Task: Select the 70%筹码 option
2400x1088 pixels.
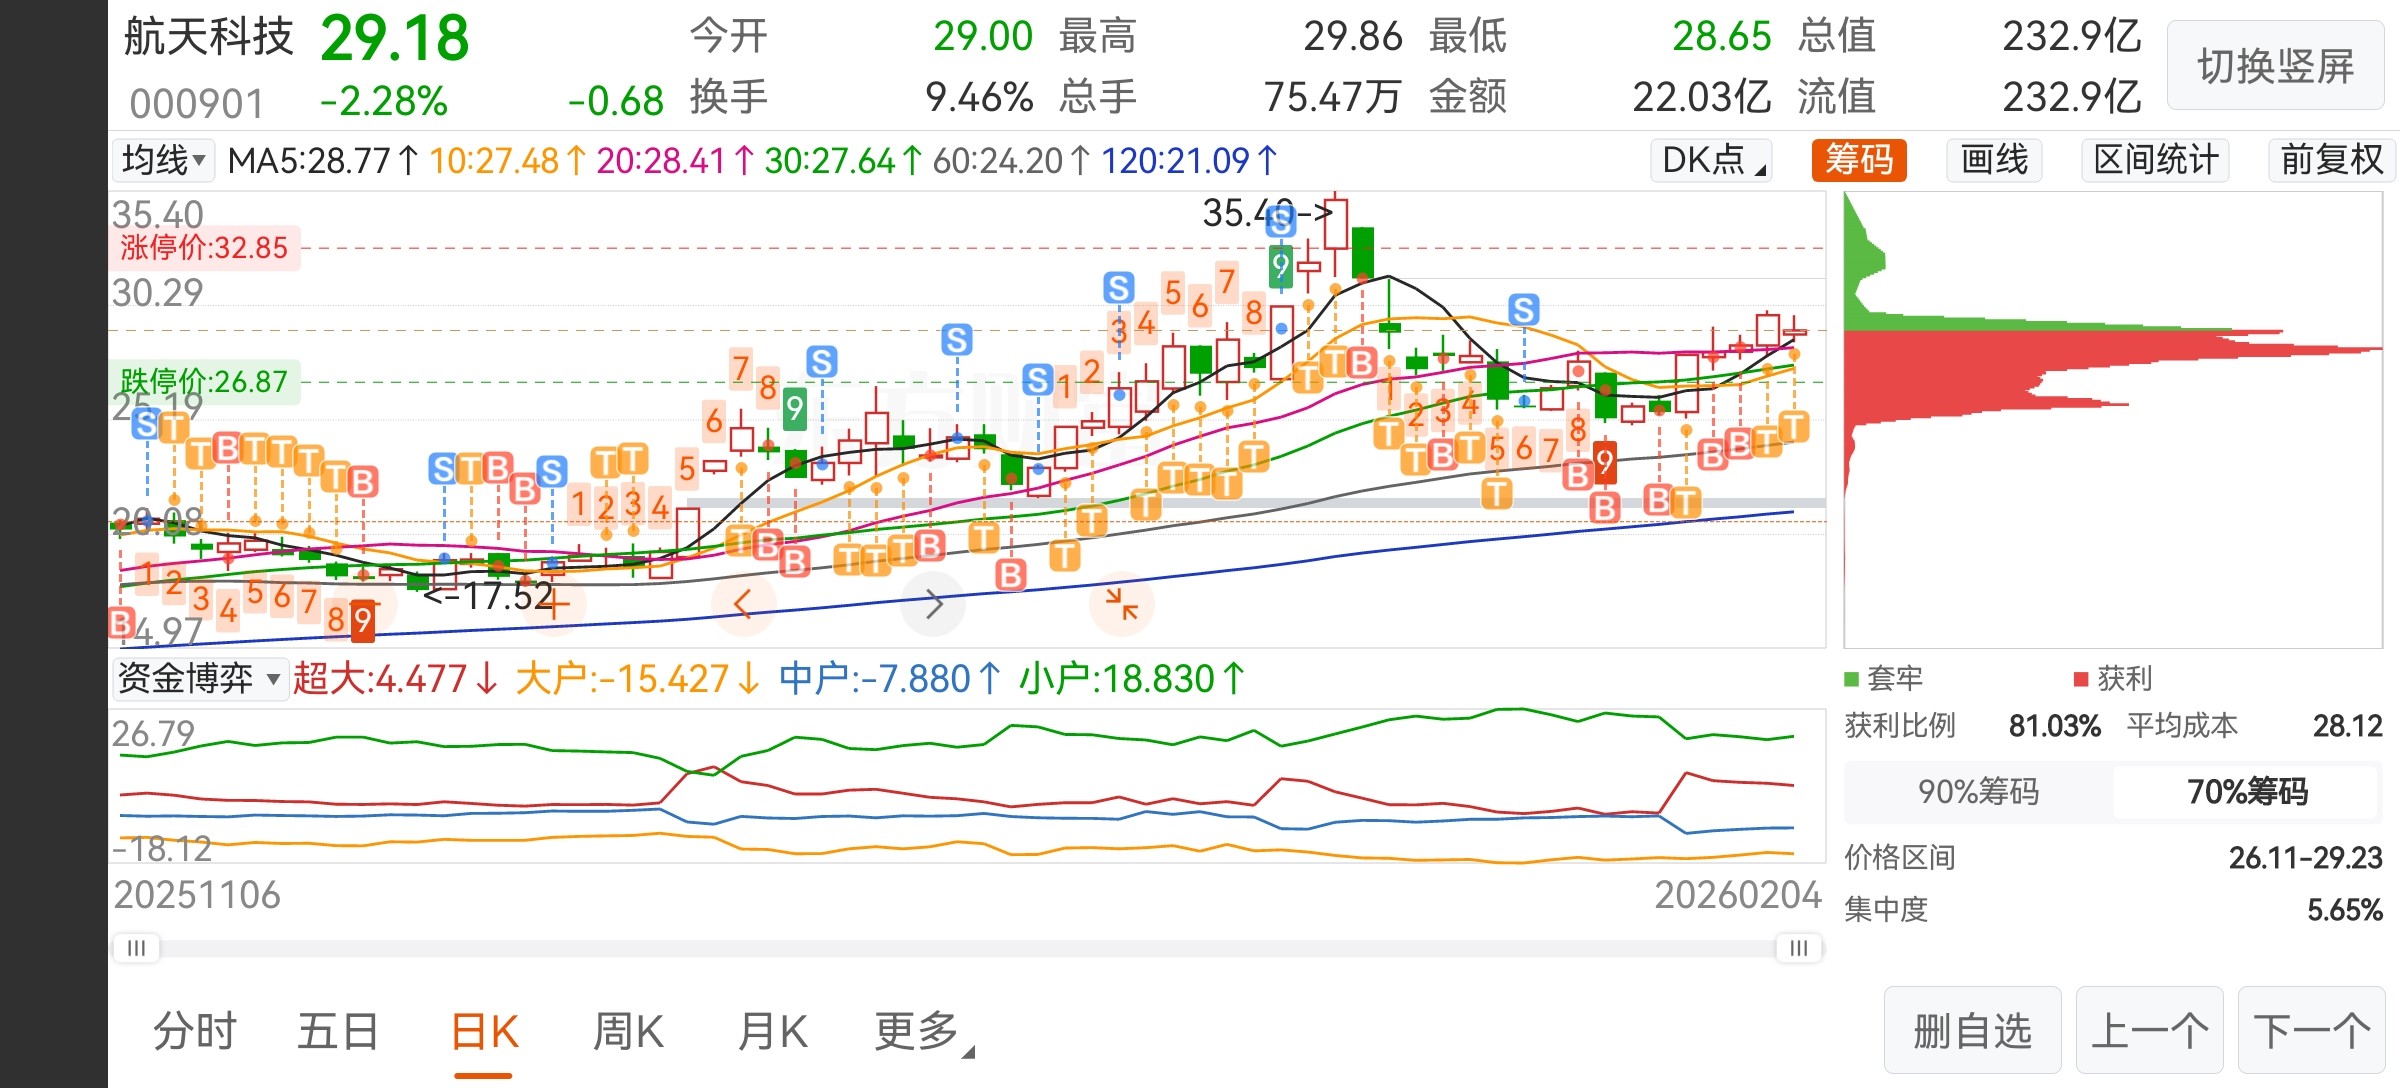Action: point(2247,792)
